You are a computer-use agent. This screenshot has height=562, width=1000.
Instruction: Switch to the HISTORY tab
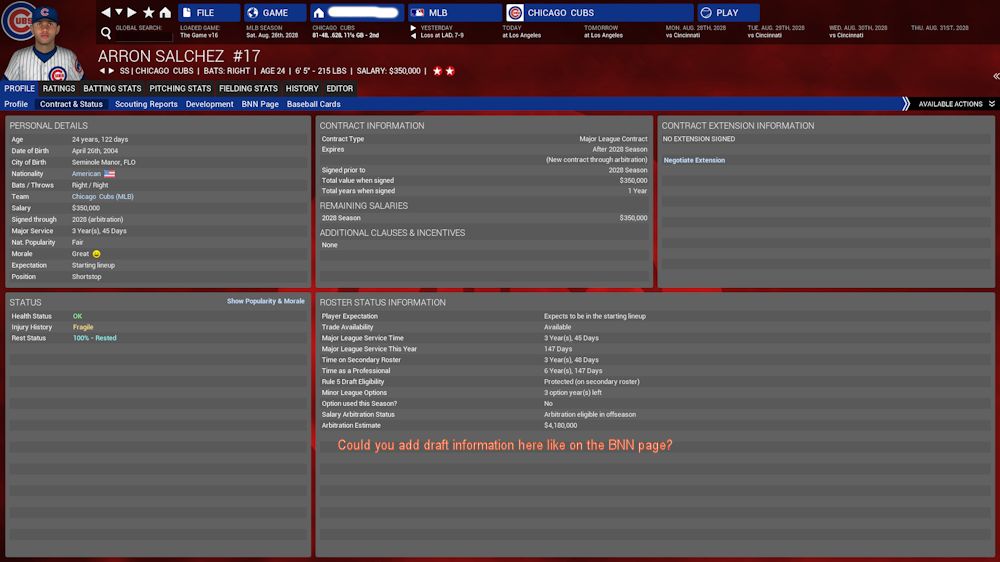[x=302, y=89]
